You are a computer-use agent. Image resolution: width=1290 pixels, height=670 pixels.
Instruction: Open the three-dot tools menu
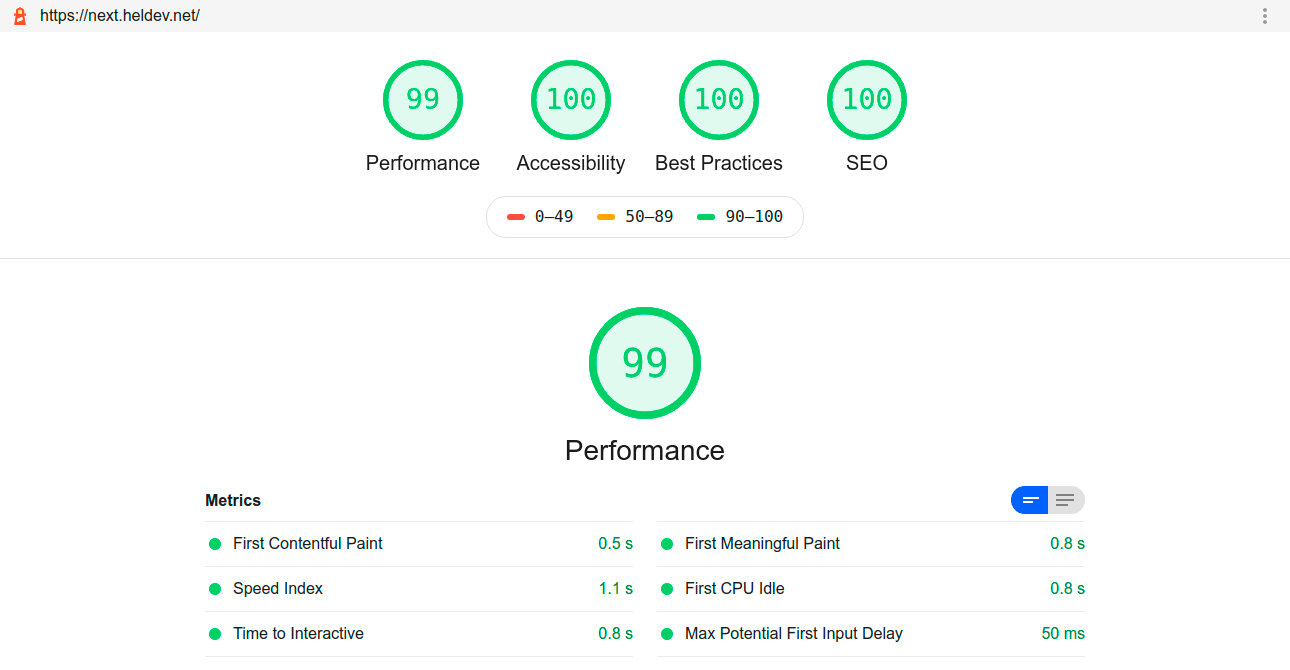coord(1265,16)
